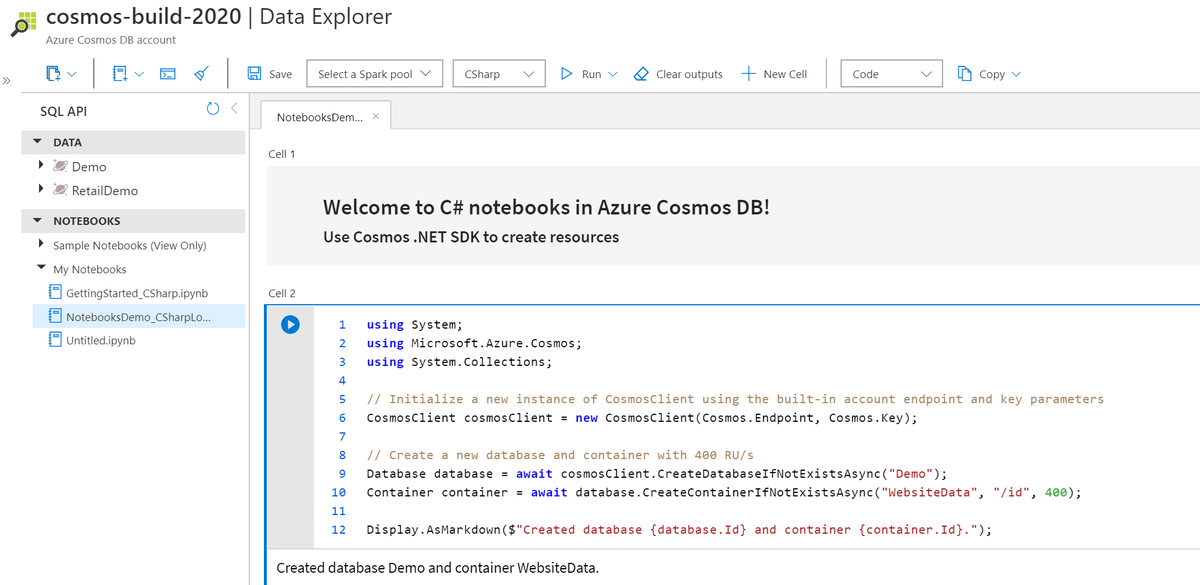Click the broom cleanup icon
This screenshot has height=585, width=1200.
coord(201,74)
